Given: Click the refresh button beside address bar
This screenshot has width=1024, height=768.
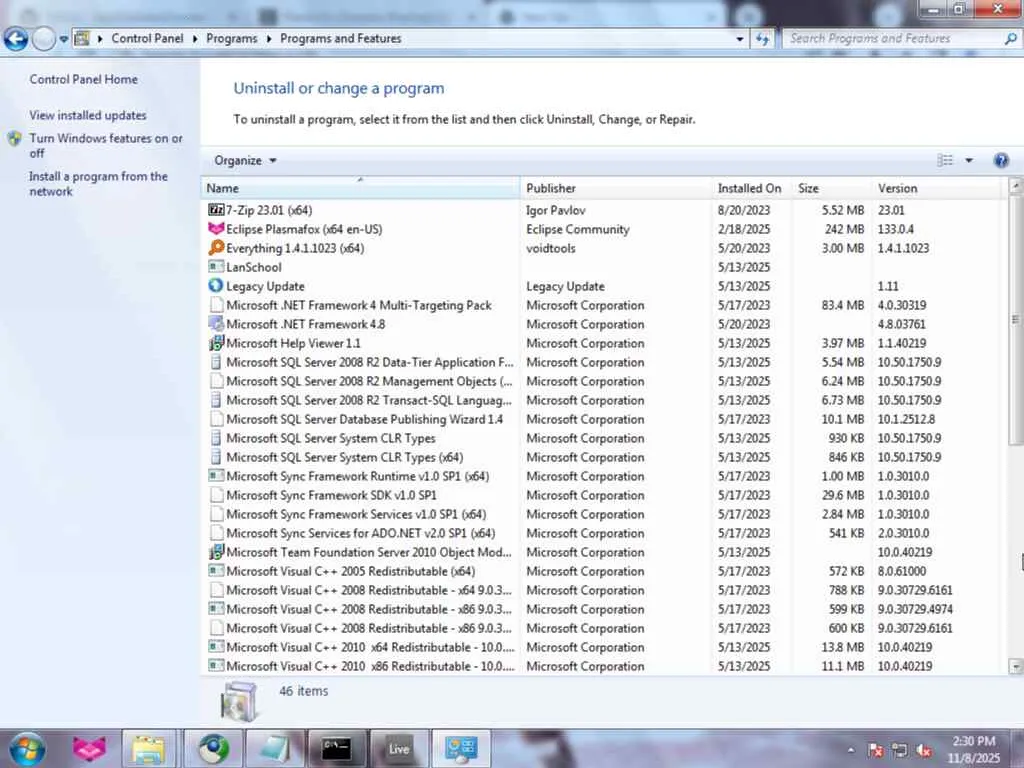Looking at the screenshot, I should click(762, 39).
